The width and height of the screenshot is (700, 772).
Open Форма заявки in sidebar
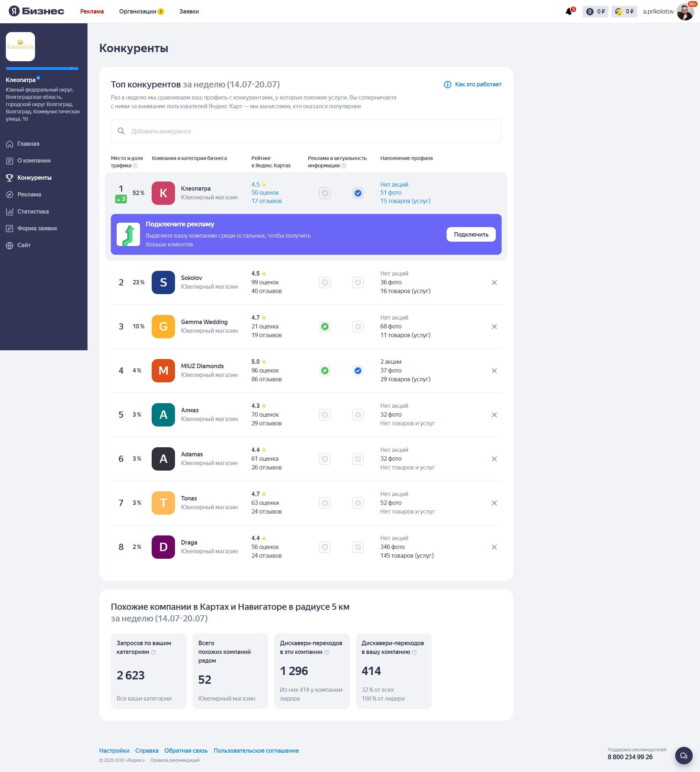click(x=36, y=228)
